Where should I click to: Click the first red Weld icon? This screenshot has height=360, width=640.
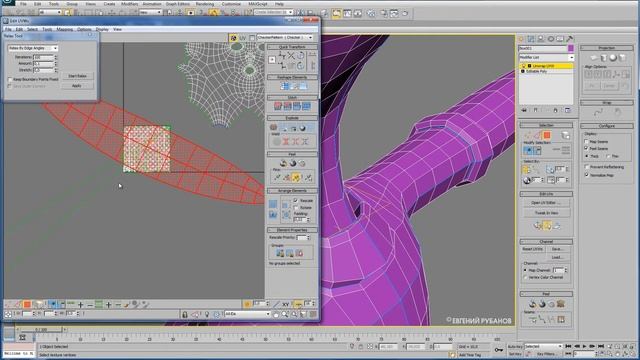click(286, 142)
